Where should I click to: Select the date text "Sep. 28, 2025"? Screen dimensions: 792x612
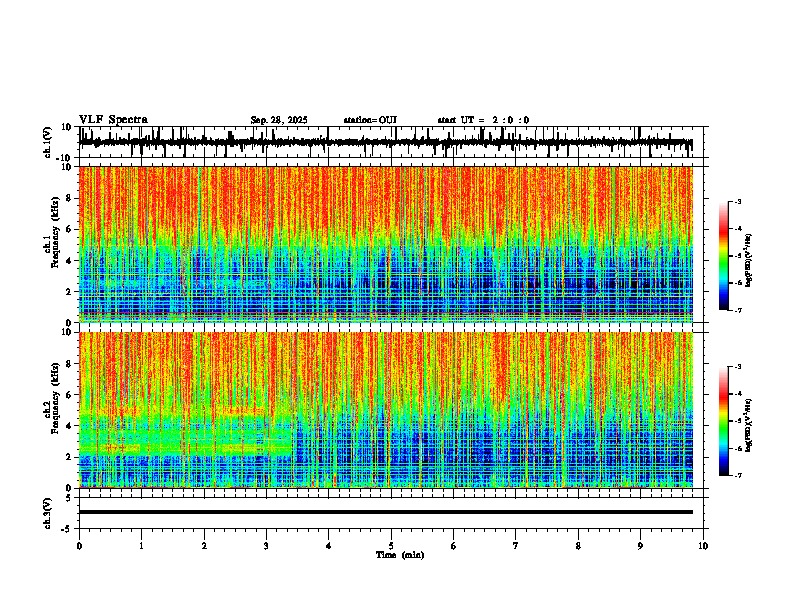click(279, 120)
